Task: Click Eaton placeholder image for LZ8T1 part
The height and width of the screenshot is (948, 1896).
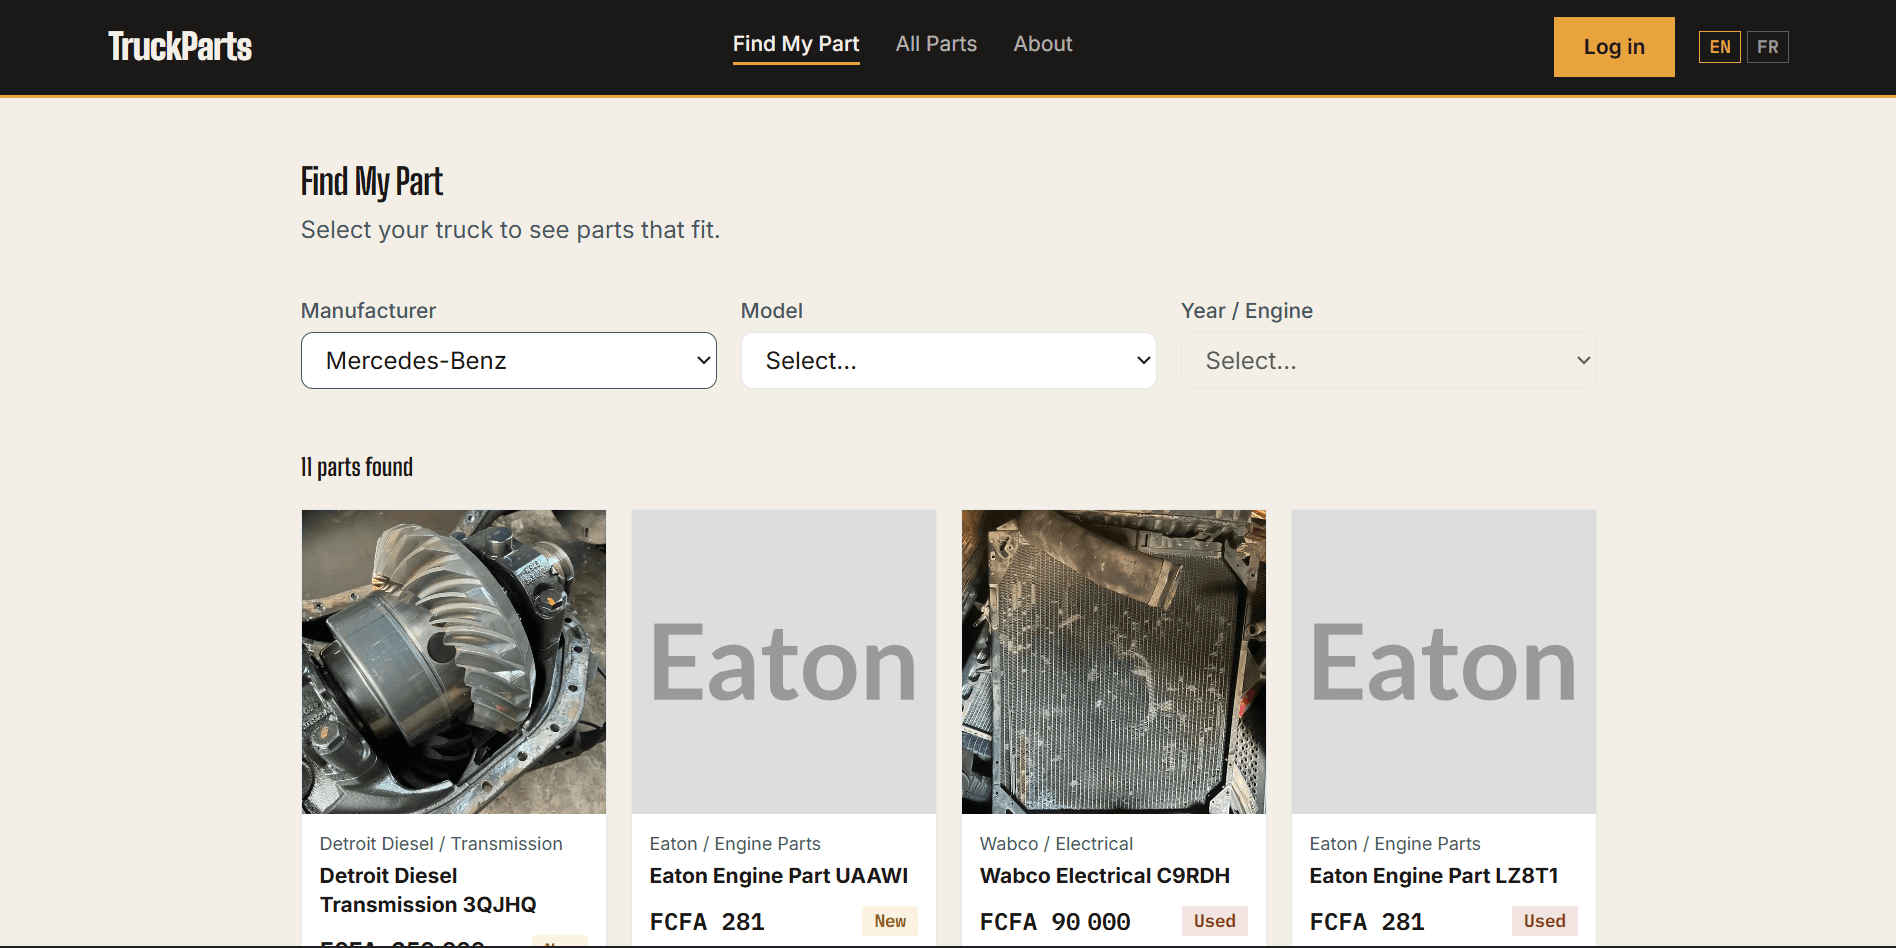Action: (x=1444, y=662)
